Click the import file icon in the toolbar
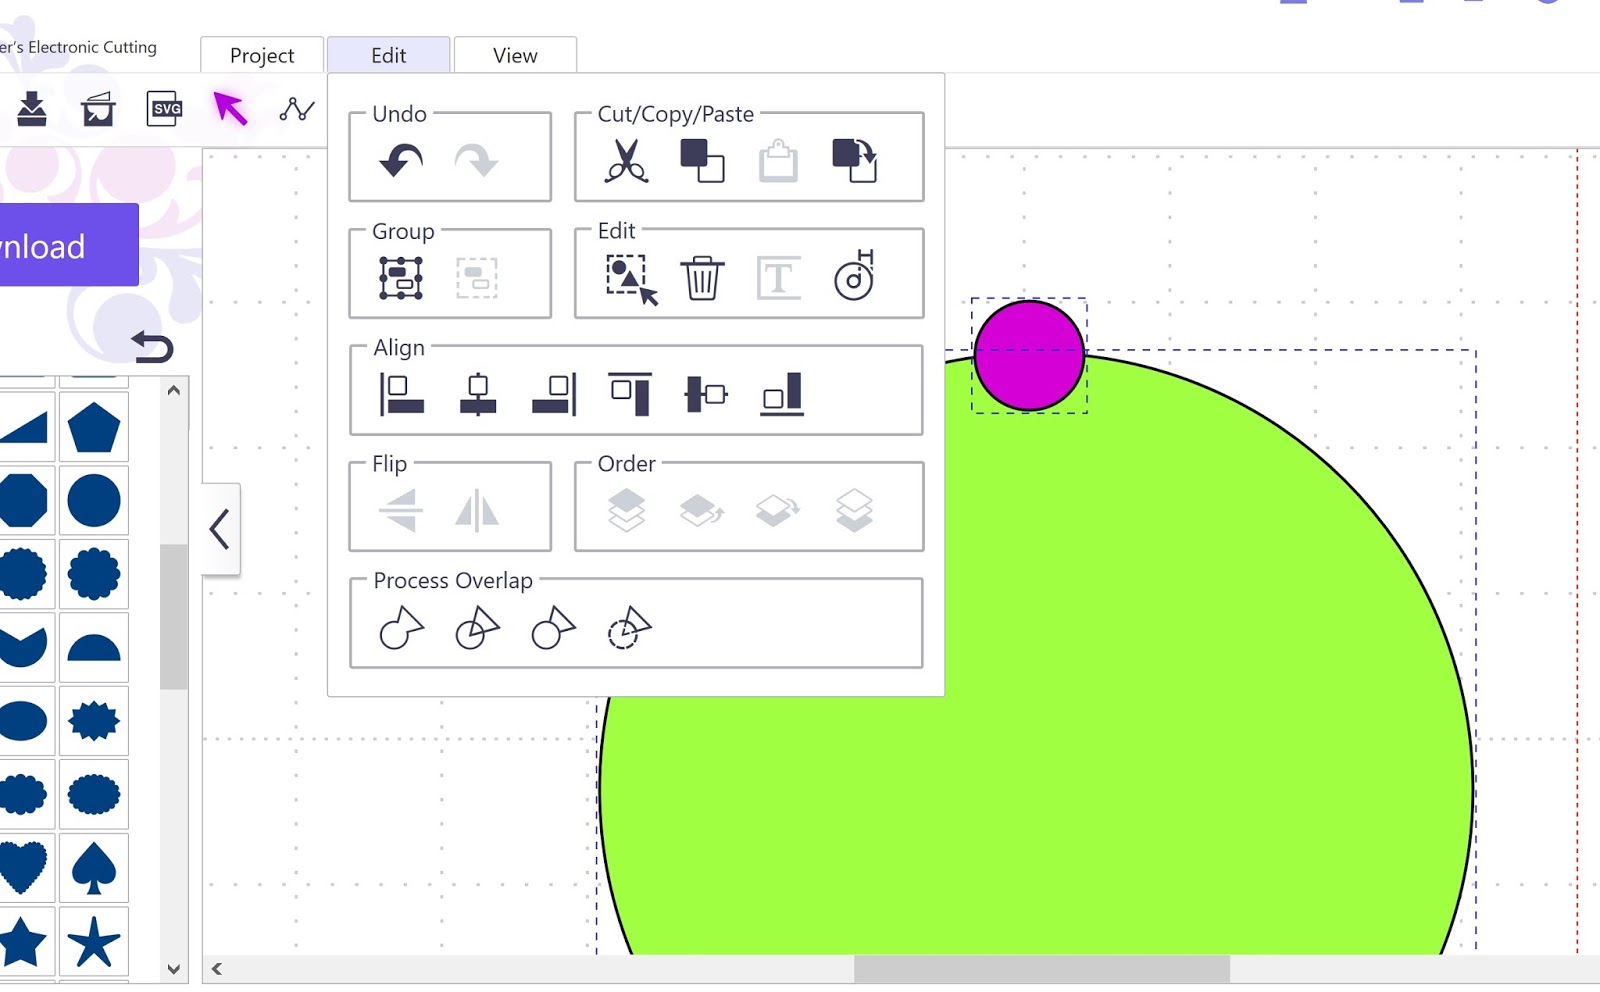The height and width of the screenshot is (992, 1600). point(30,110)
